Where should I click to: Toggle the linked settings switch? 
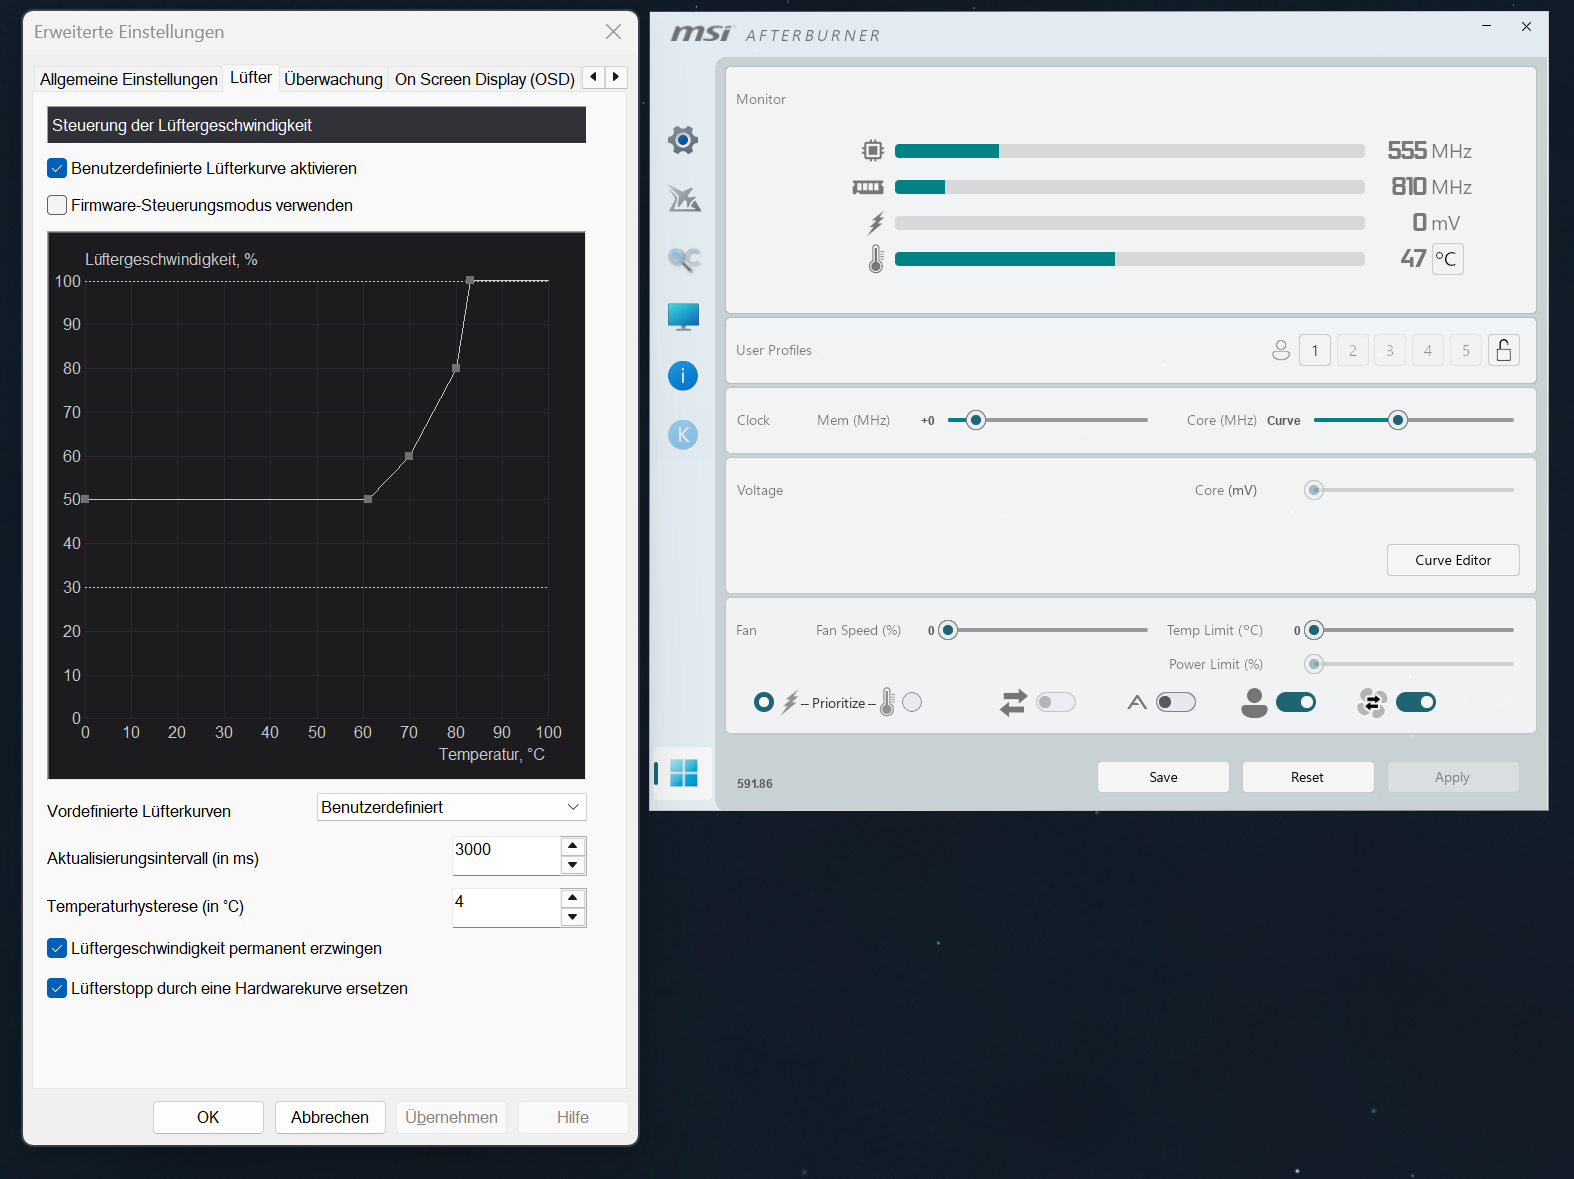pos(1056,702)
